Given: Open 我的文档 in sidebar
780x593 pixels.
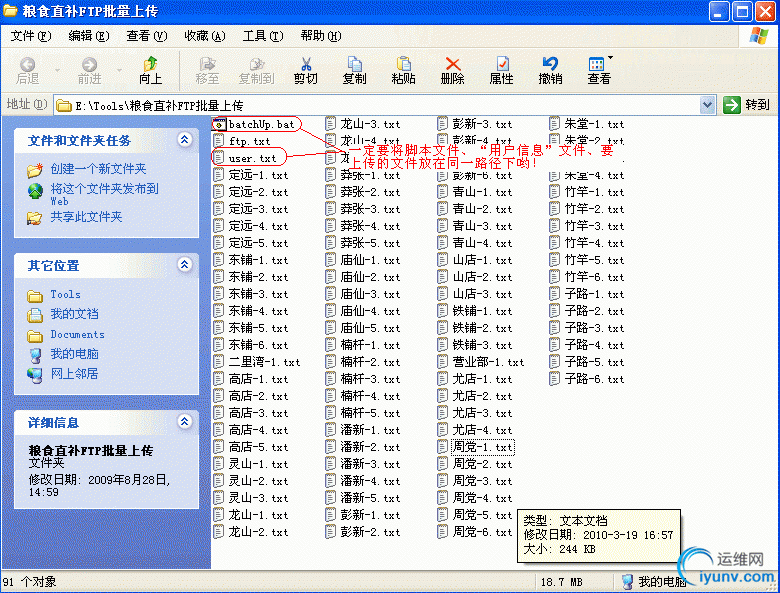Looking at the screenshot, I should coord(74,314).
